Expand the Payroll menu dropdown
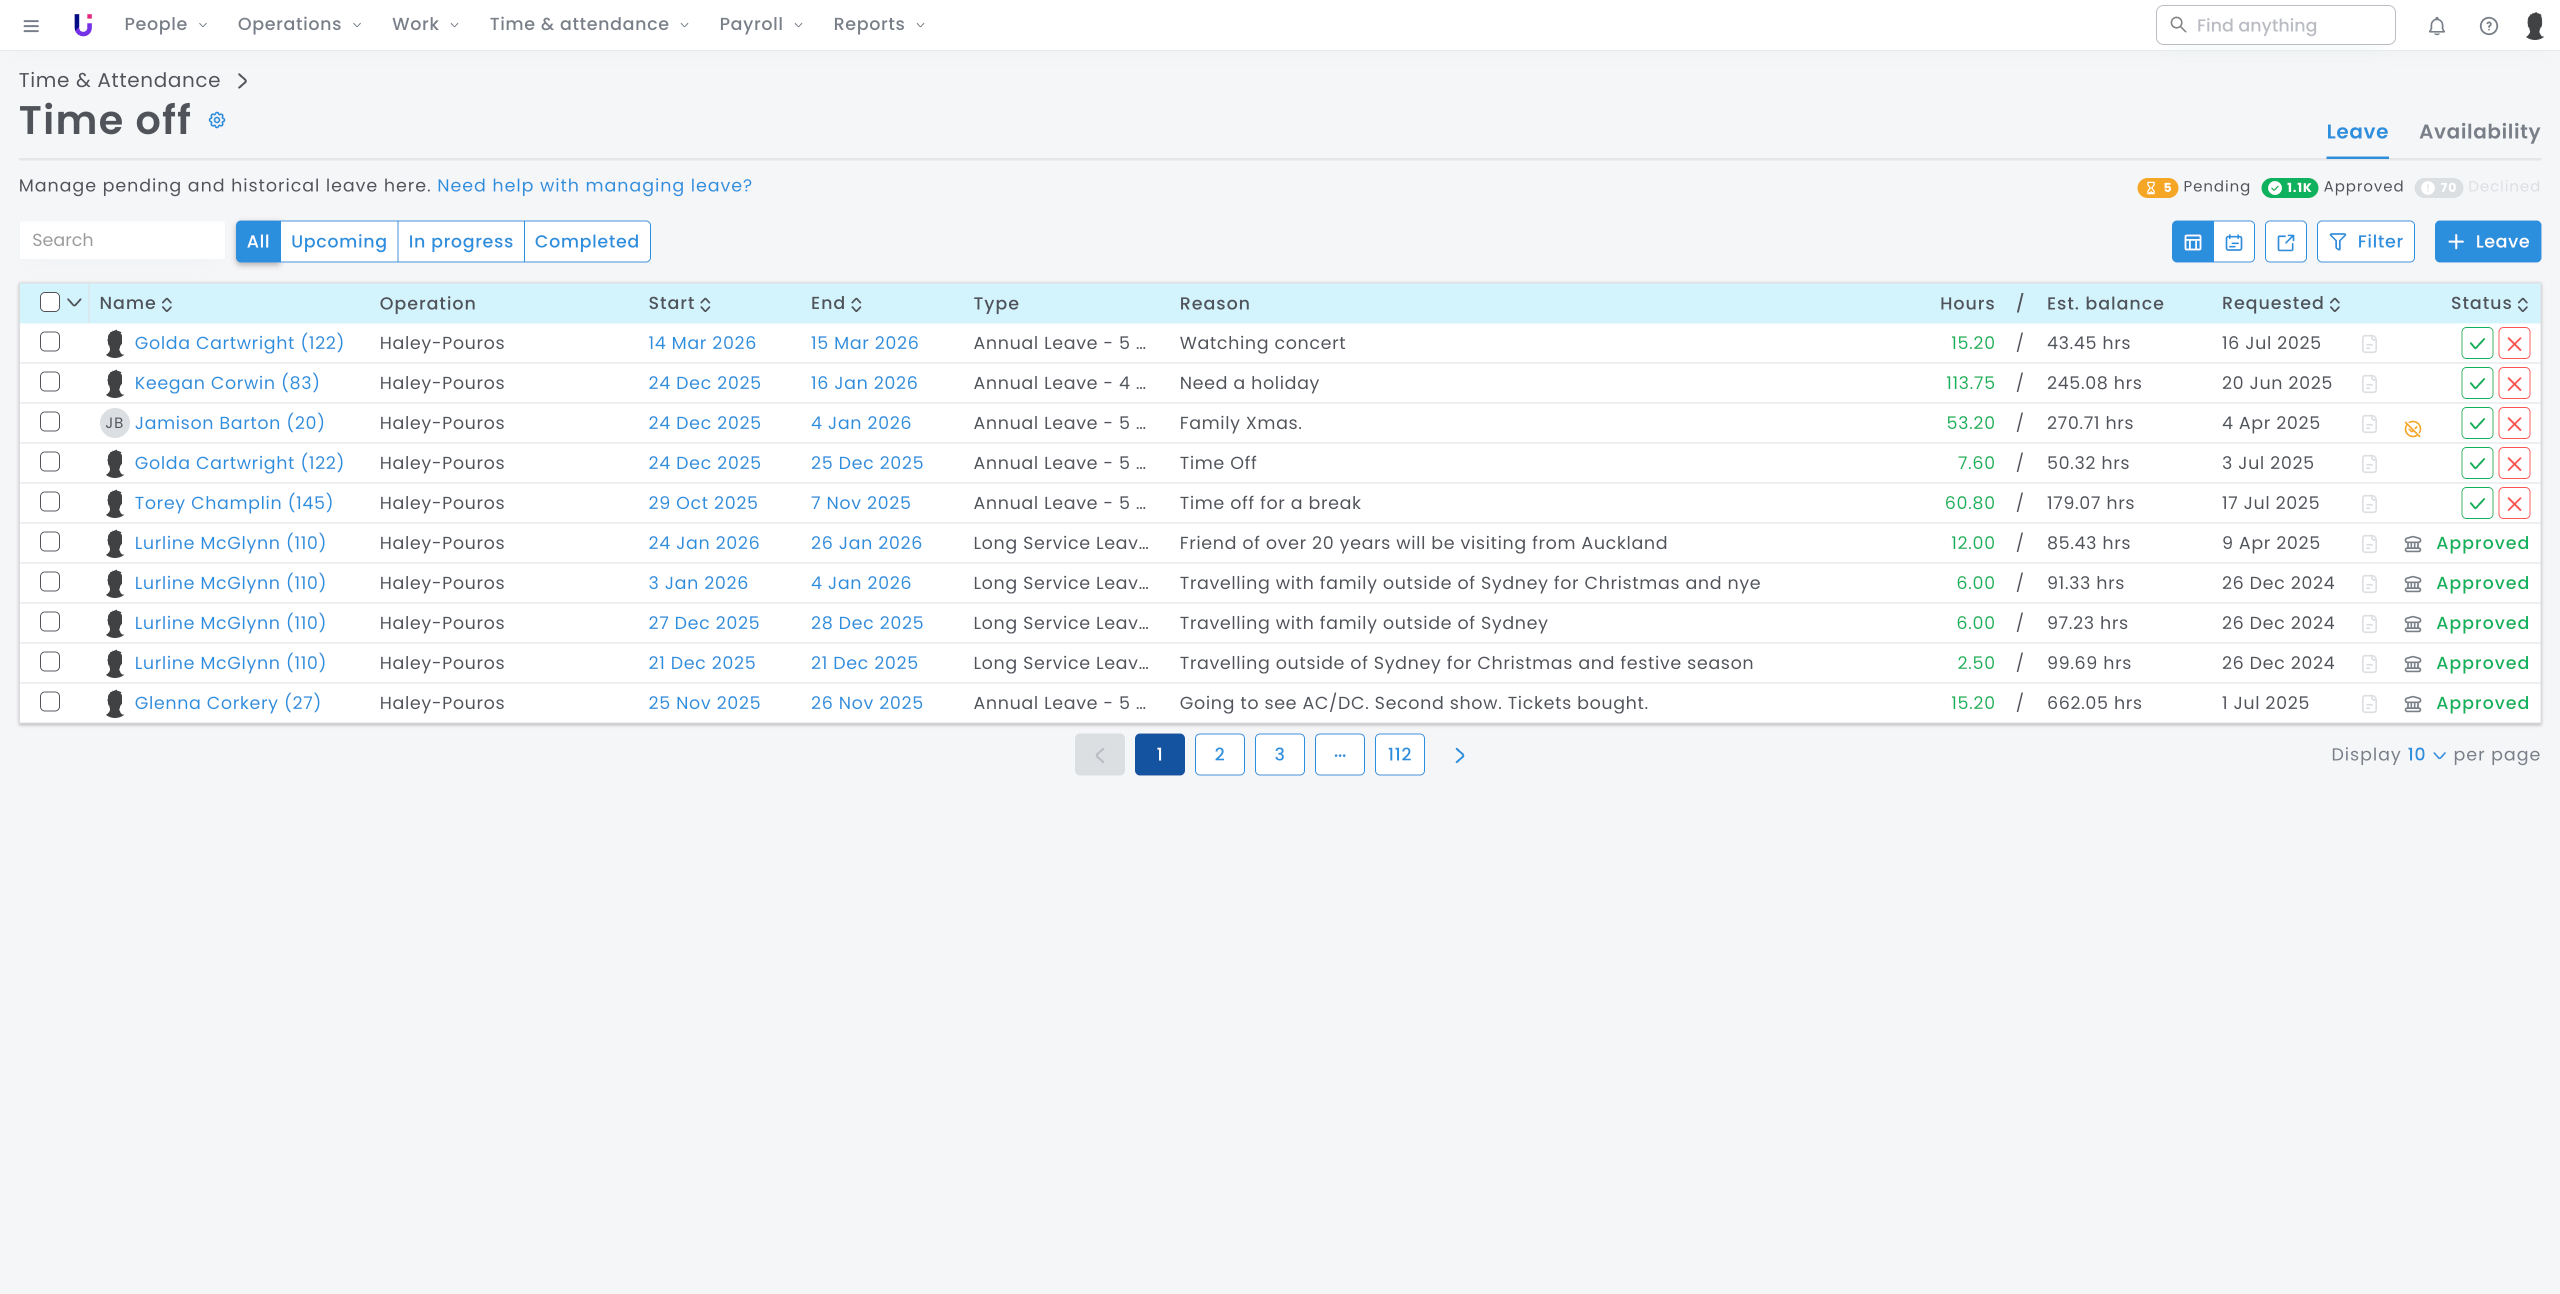The width and height of the screenshot is (2560, 1294). (761, 24)
